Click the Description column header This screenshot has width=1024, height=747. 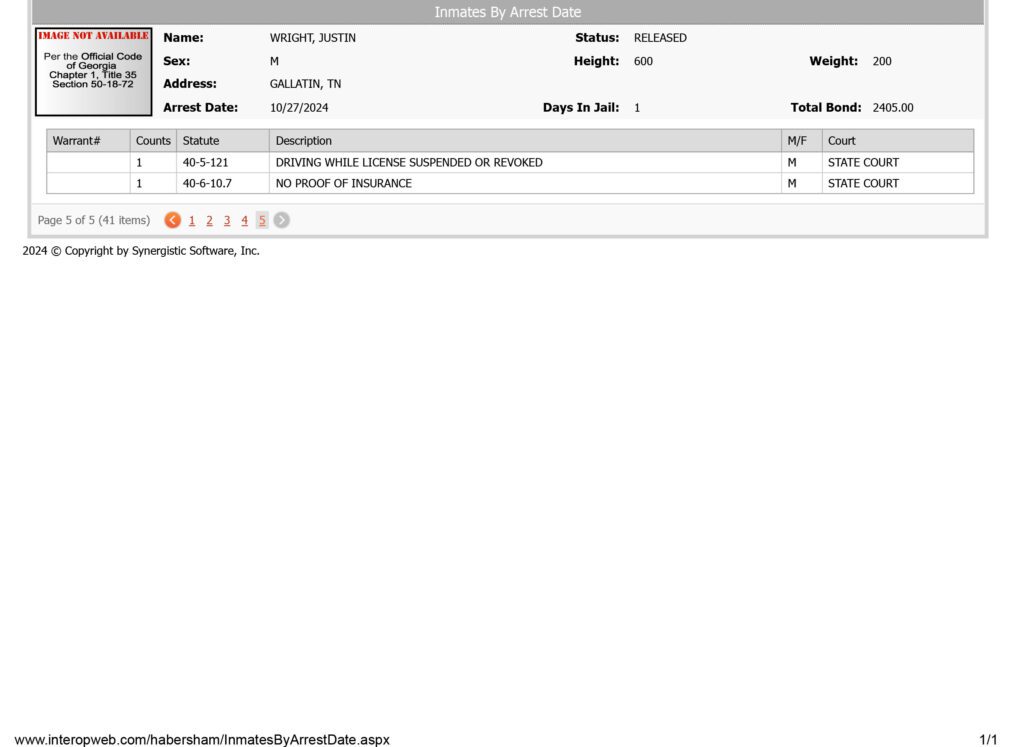525,140
